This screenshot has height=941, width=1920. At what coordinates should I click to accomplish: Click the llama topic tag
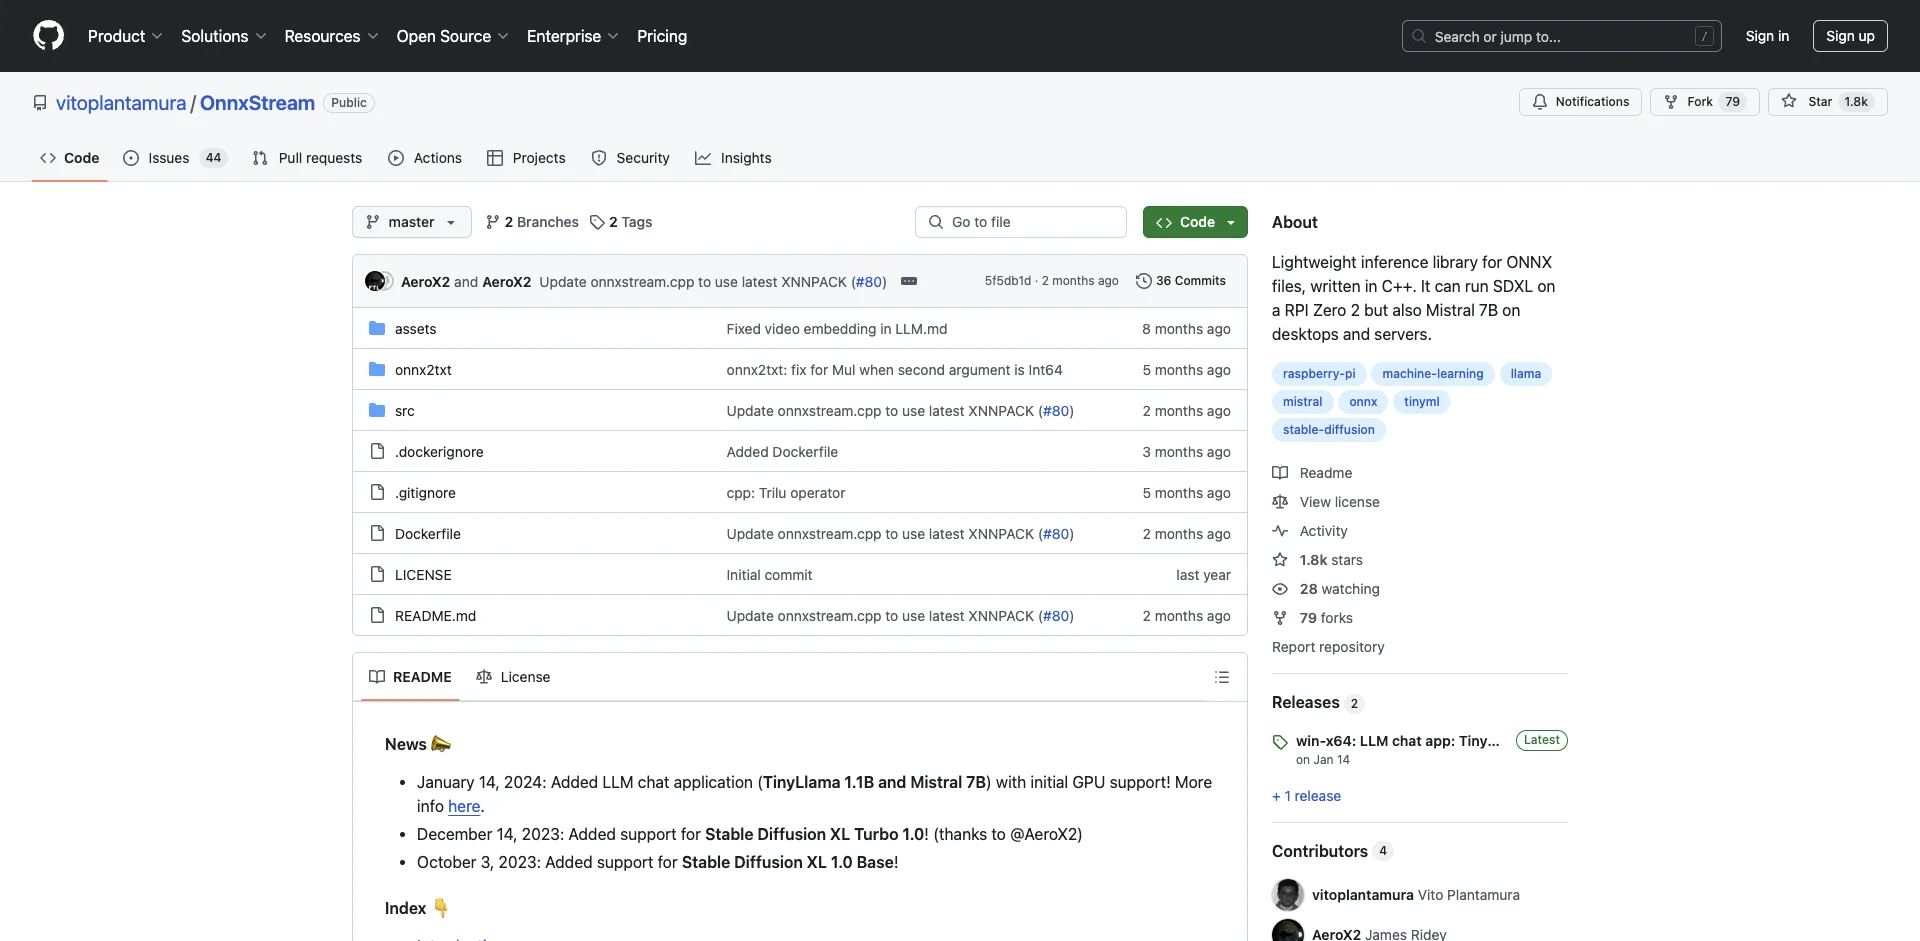pyautogui.click(x=1525, y=374)
